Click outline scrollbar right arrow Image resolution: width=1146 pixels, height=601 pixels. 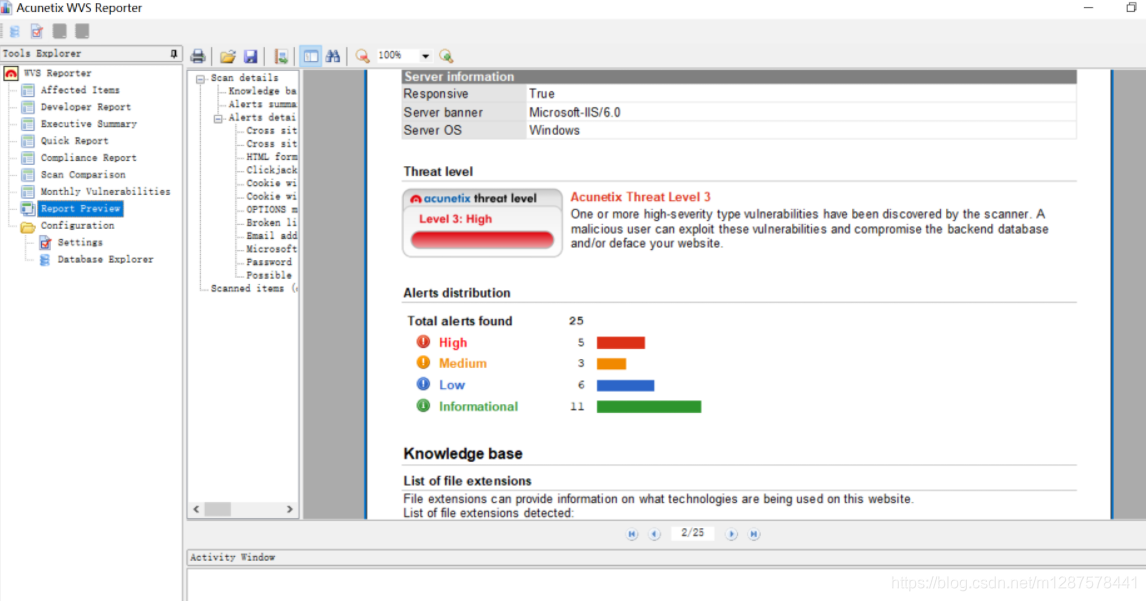tap(289, 509)
